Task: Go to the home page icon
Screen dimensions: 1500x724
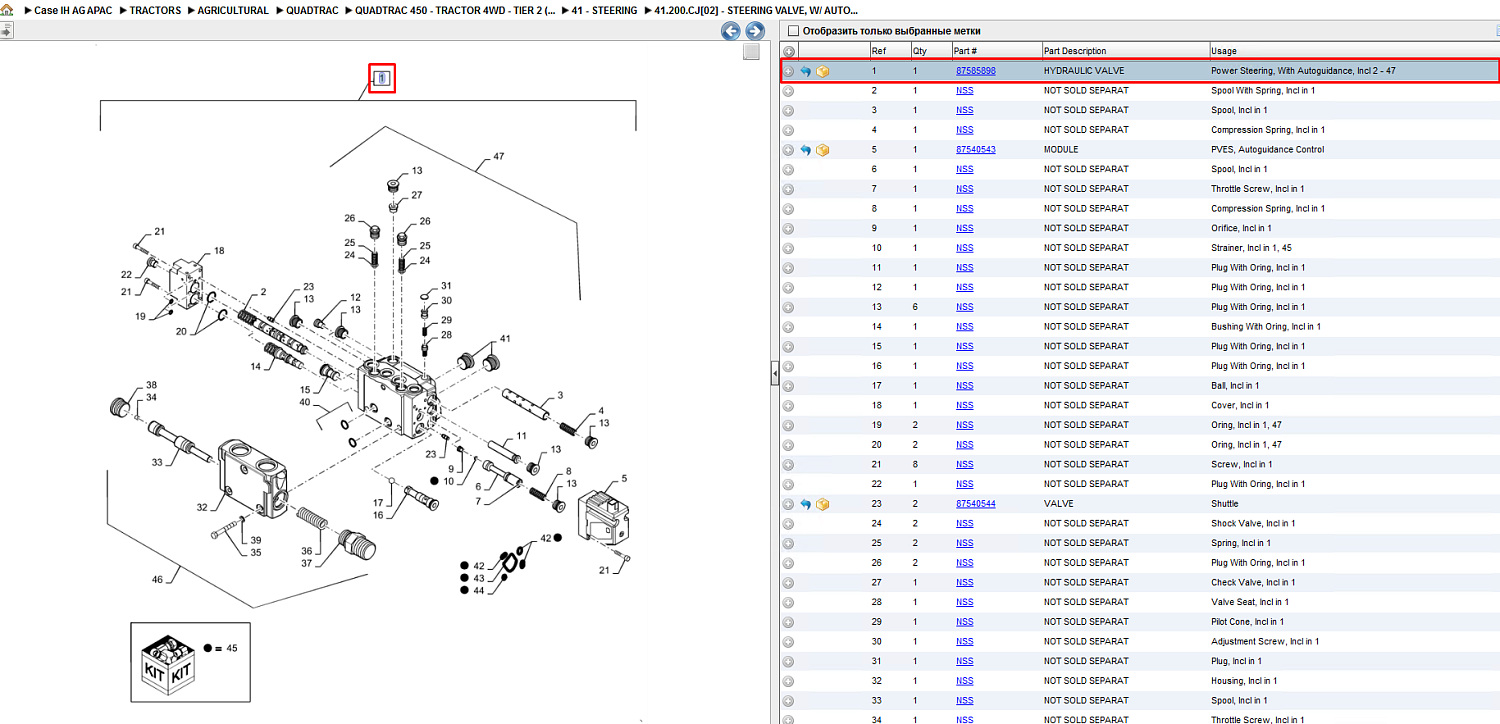Action: tap(7, 10)
